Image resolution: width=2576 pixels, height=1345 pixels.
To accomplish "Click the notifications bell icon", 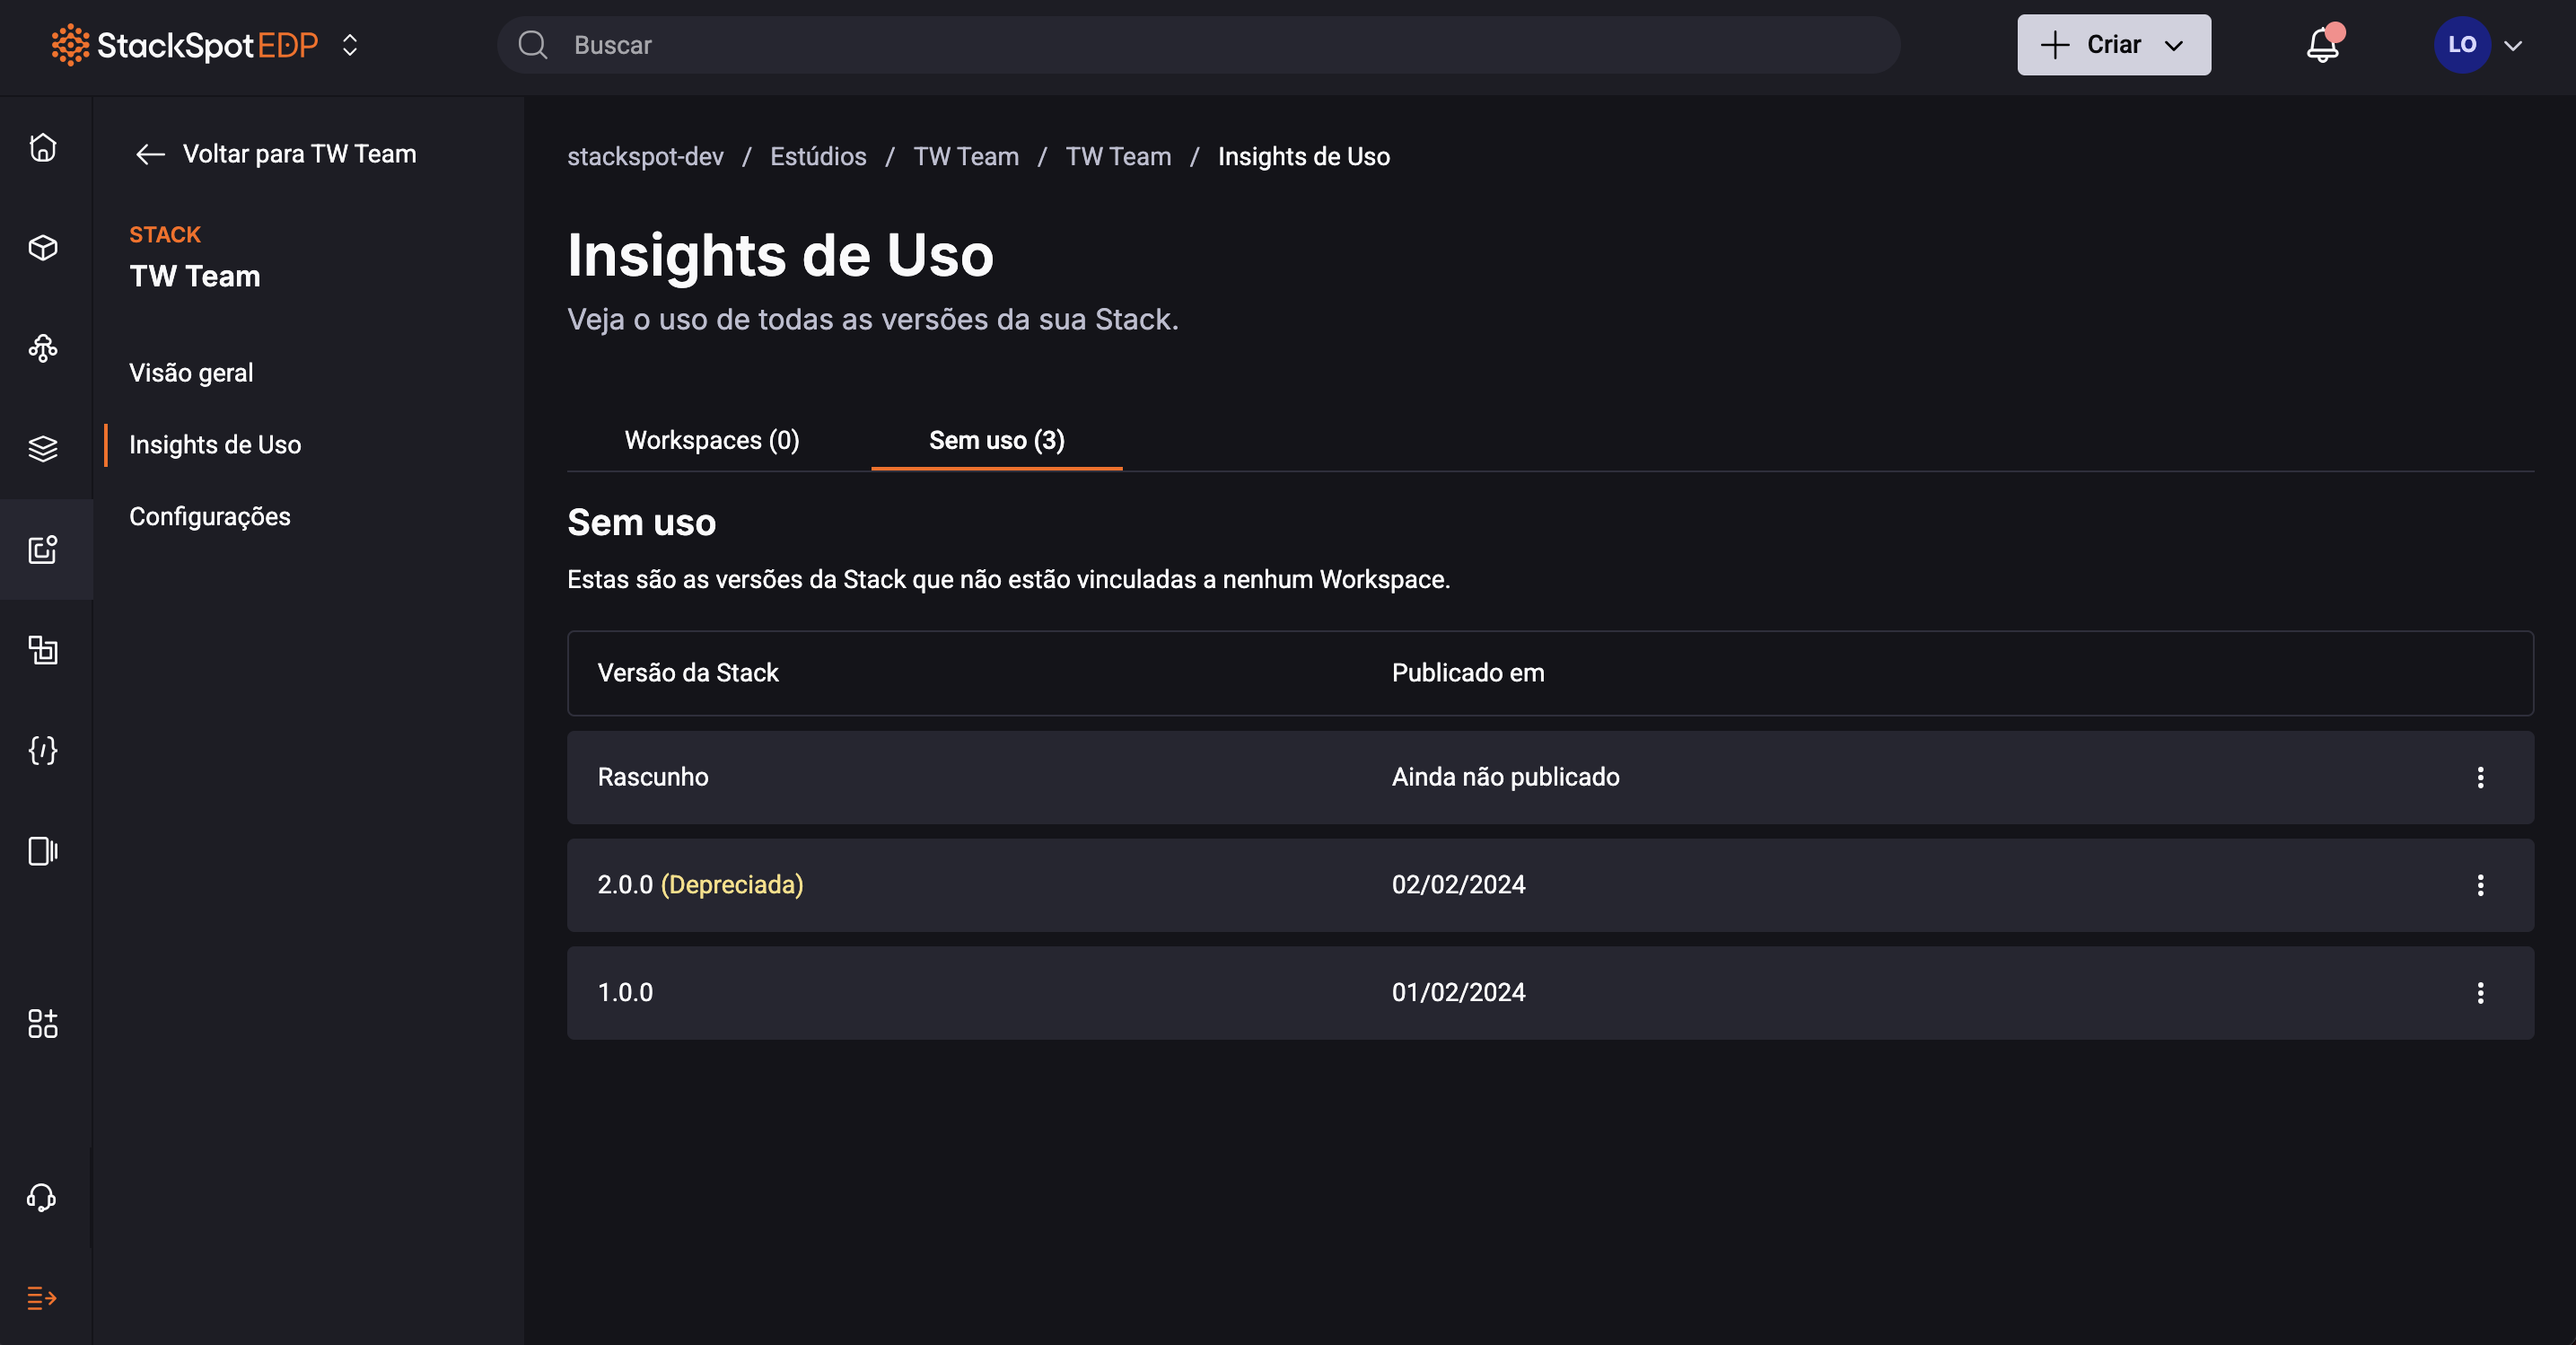I will pos(2322,45).
